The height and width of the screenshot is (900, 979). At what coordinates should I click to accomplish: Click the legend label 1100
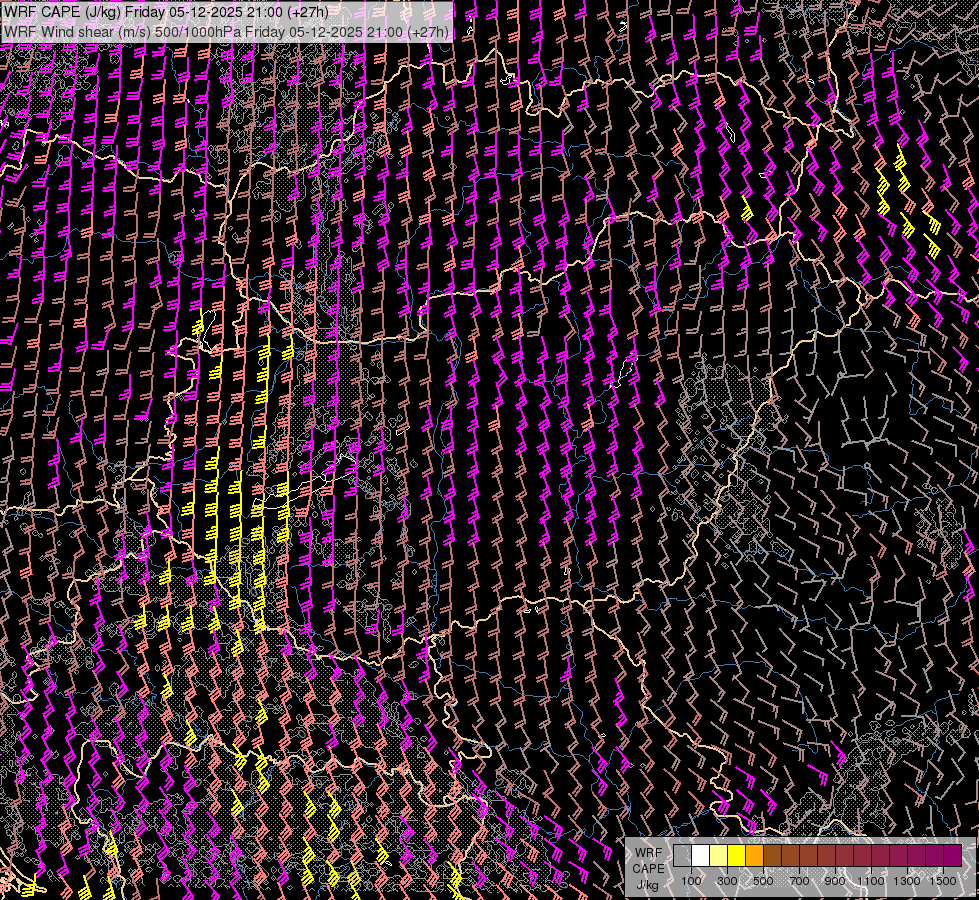click(x=870, y=881)
